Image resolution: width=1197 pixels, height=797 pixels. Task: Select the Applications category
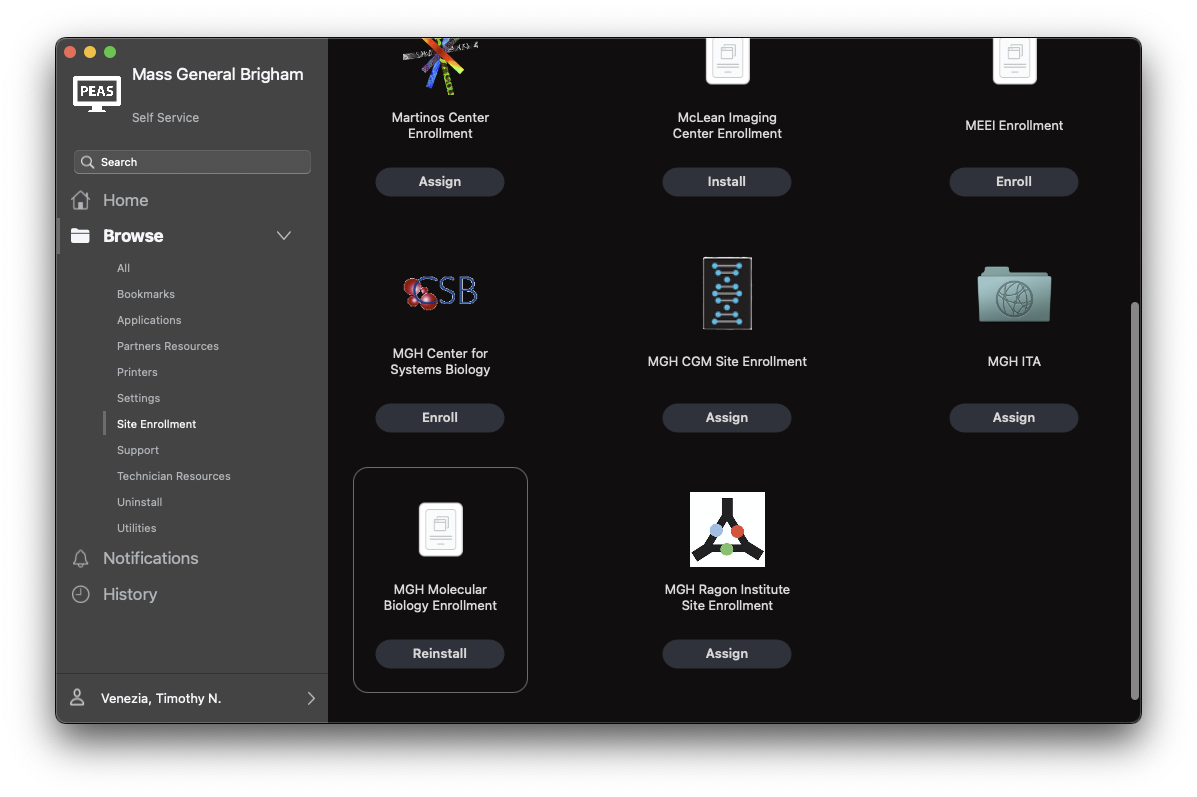(x=149, y=320)
